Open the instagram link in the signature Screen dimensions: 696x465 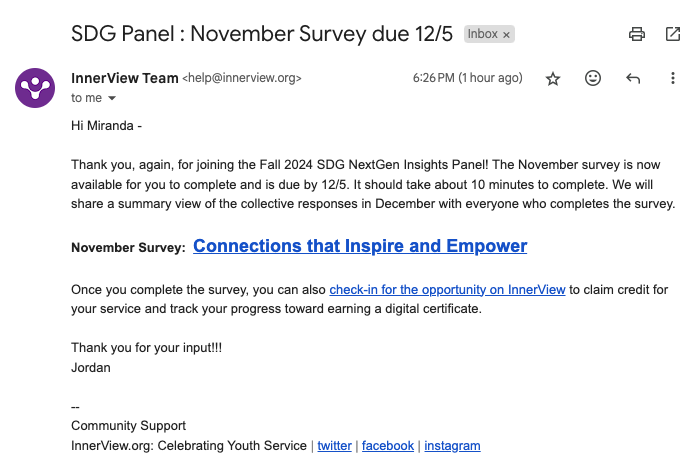click(x=452, y=446)
